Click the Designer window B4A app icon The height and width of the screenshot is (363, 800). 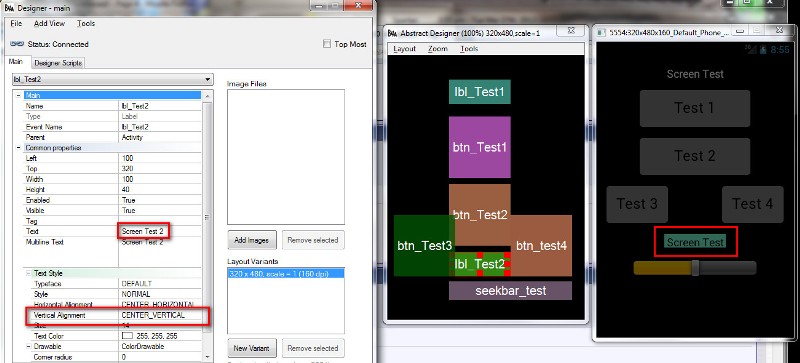tap(9, 8)
